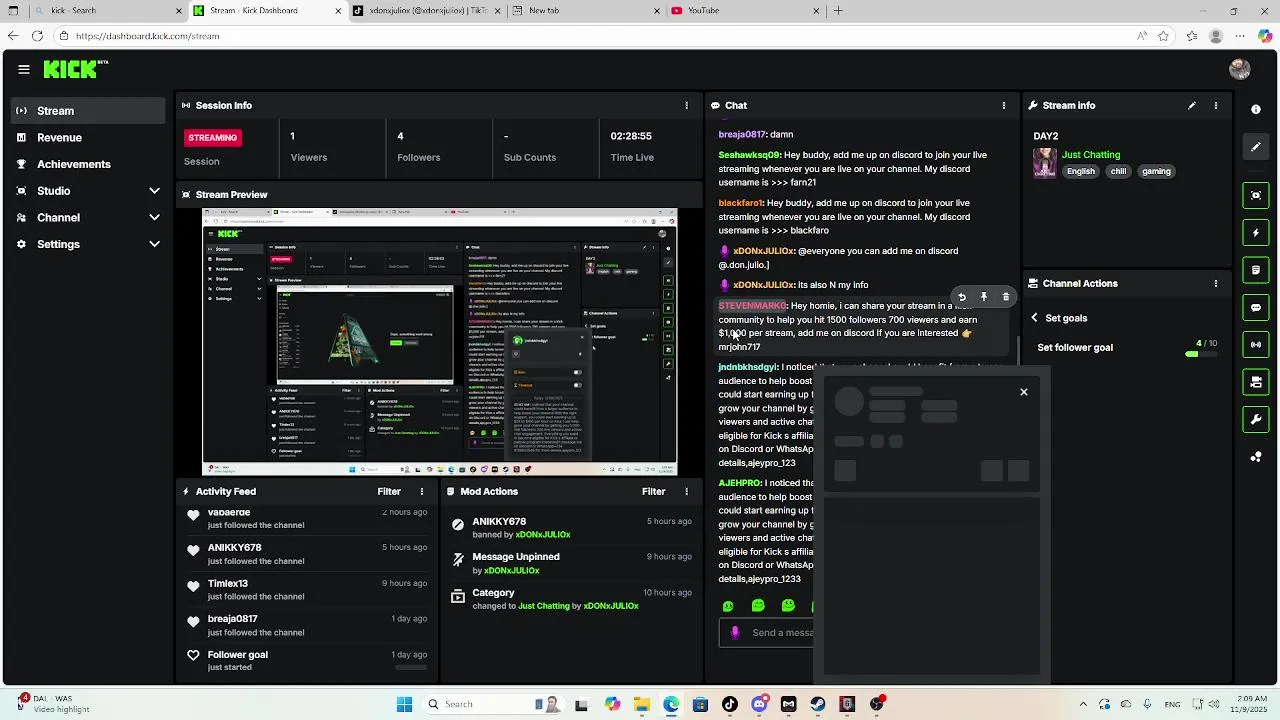Reload the page with browser refresh button
The height and width of the screenshot is (720, 1280).
tap(37, 36)
